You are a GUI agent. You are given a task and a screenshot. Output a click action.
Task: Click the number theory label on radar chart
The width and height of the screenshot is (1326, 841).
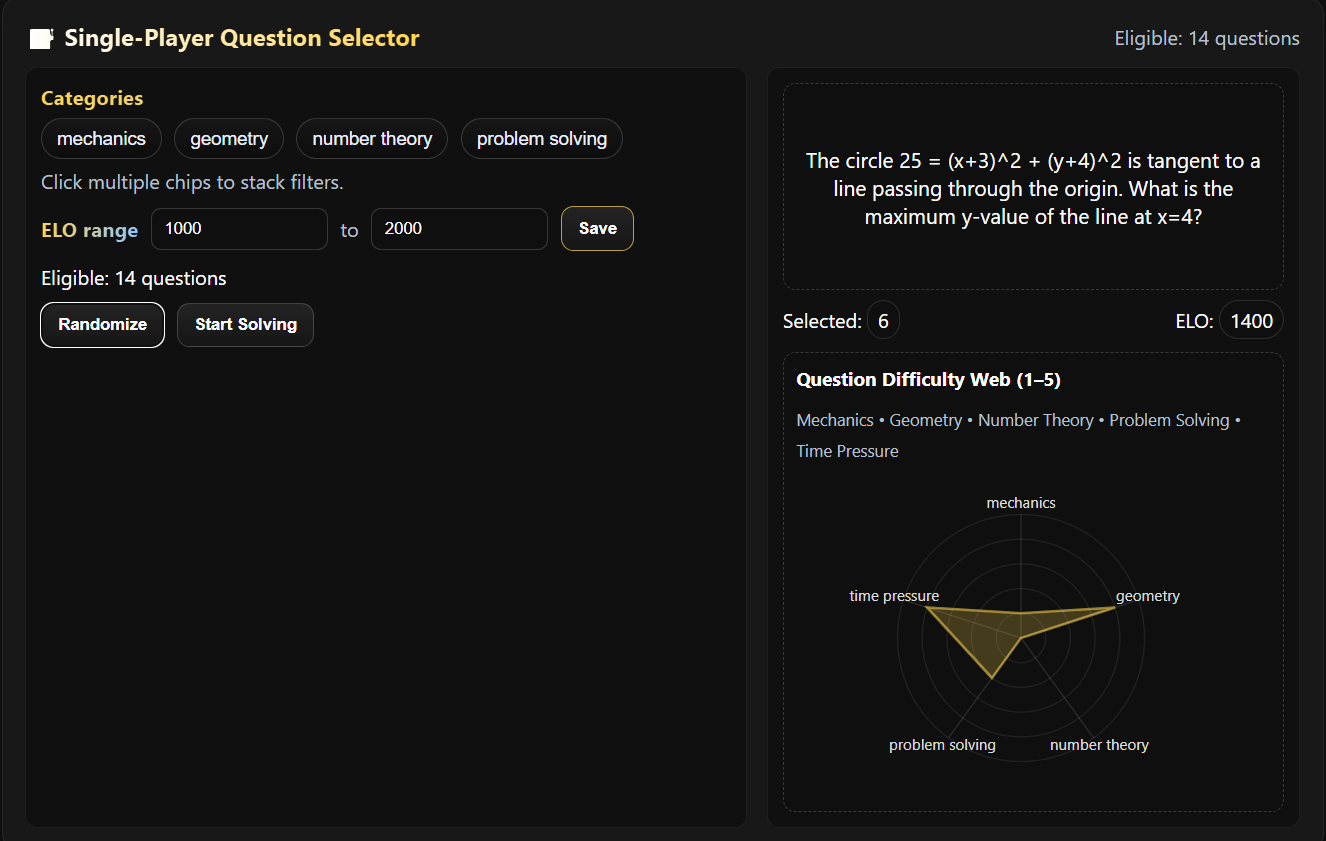point(1099,745)
